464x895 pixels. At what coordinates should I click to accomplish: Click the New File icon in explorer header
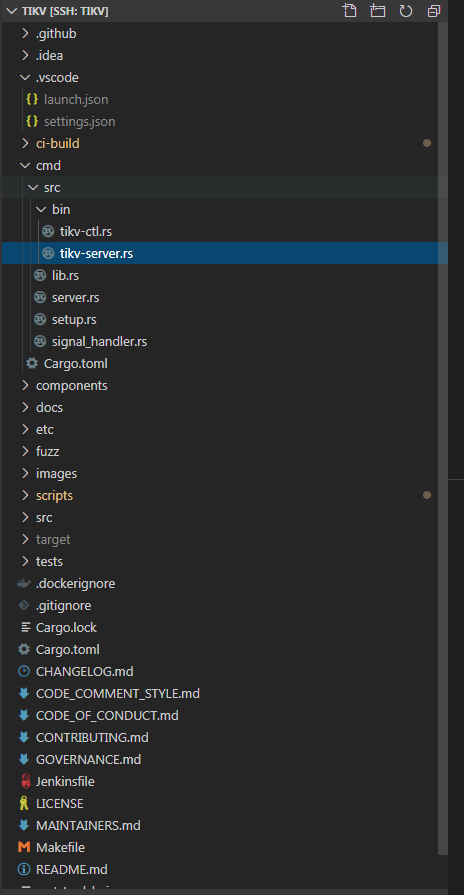click(x=349, y=11)
